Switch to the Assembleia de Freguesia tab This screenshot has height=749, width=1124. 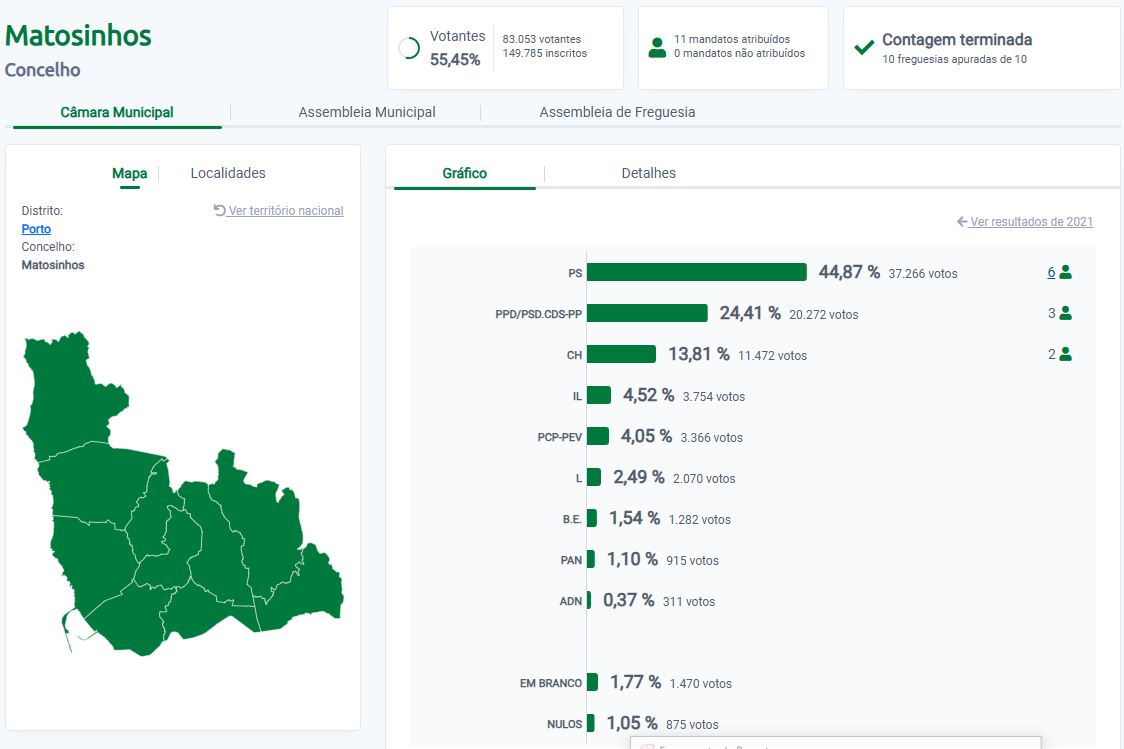[x=617, y=112]
